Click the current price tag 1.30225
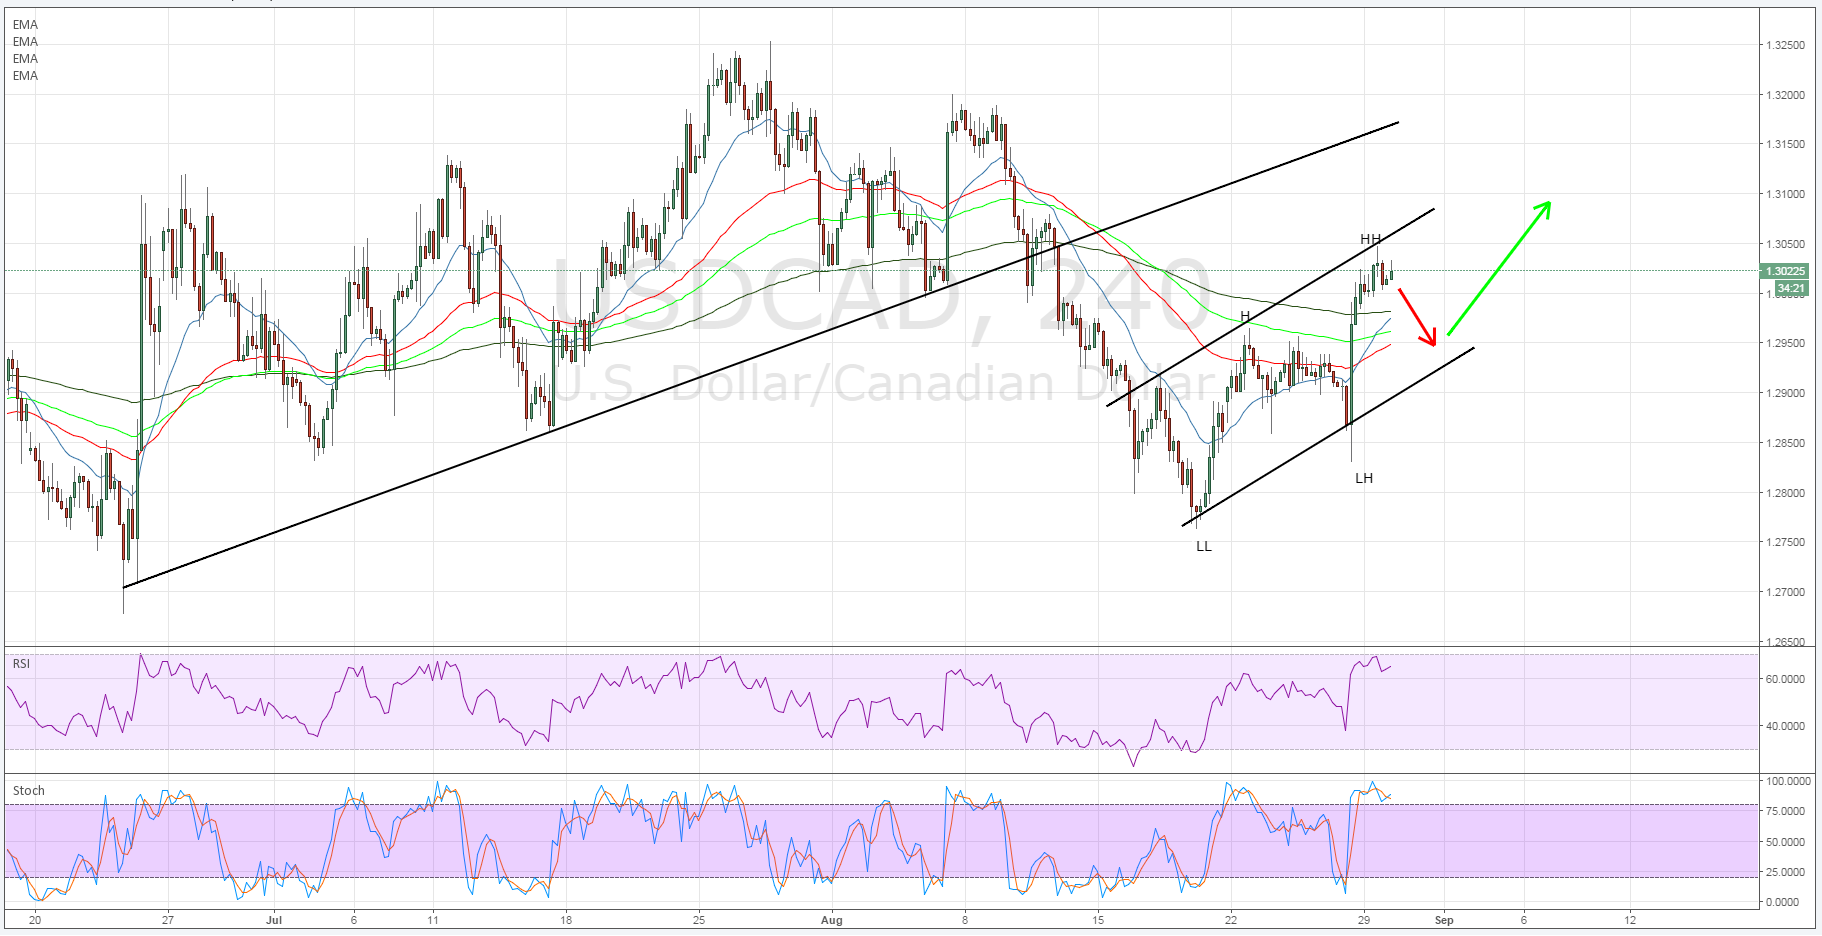Image resolution: width=1822 pixels, height=936 pixels. (x=1785, y=271)
